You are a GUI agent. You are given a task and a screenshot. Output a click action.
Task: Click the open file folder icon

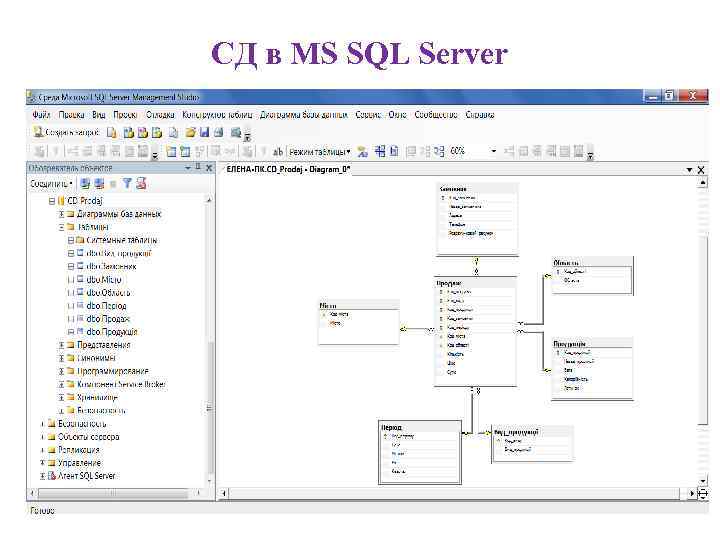pyautogui.click(x=190, y=133)
